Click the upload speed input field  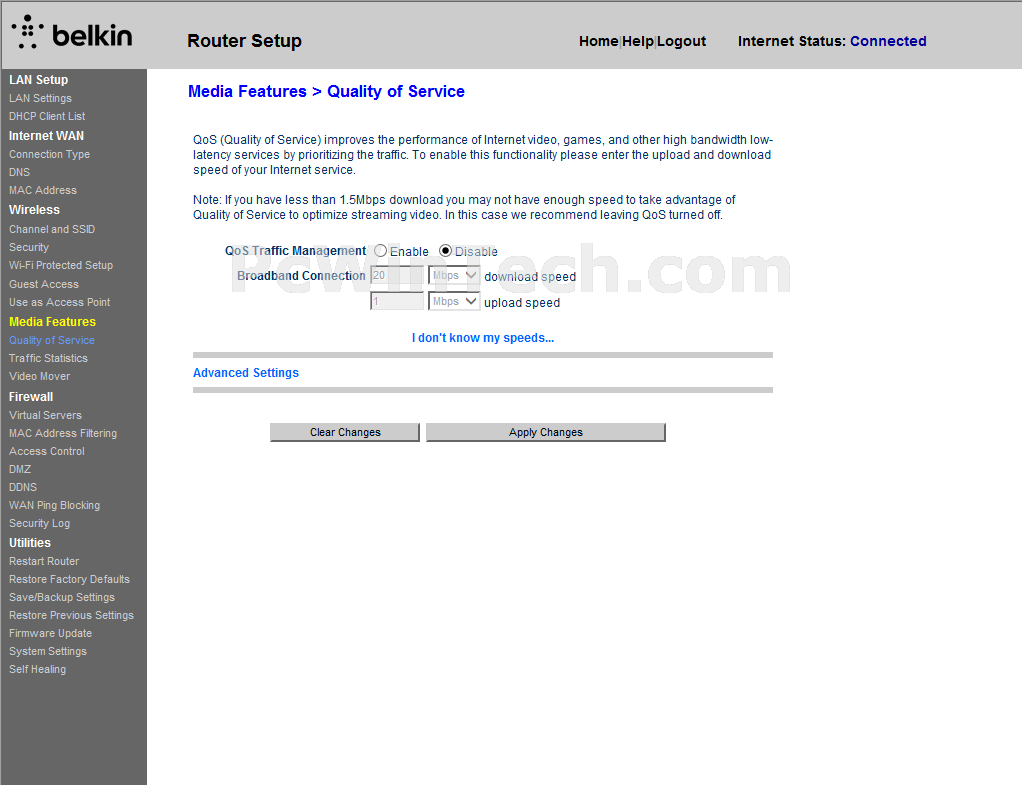tap(397, 302)
